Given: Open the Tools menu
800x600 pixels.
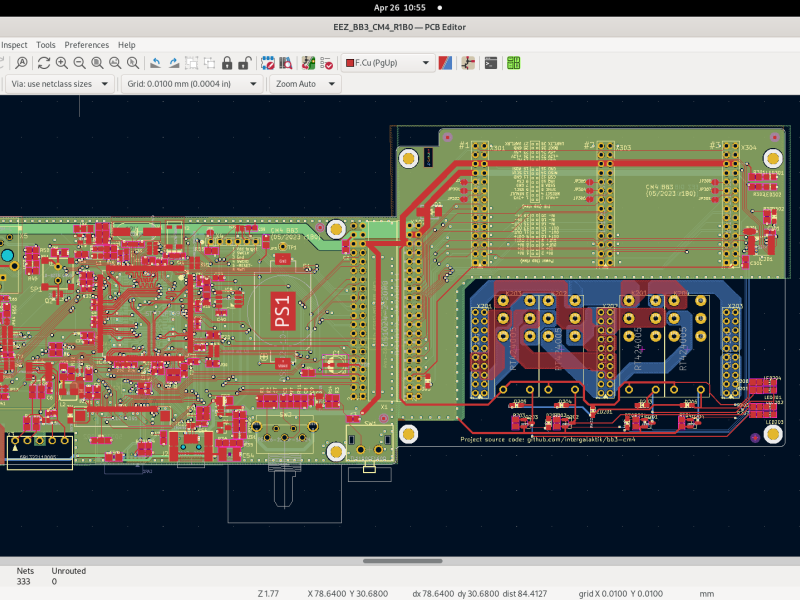Looking at the screenshot, I should coord(45,44).
